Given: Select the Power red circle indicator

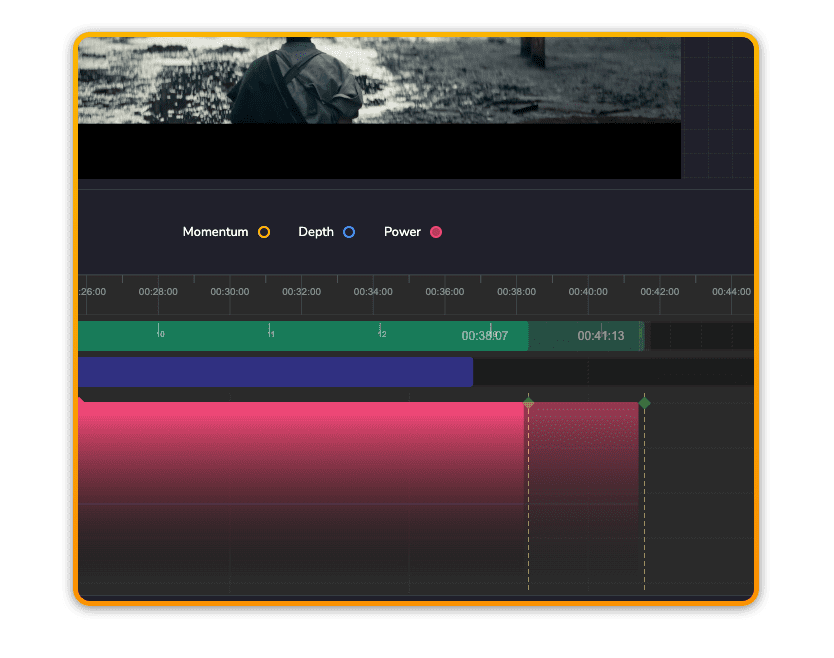Looking at the screenshot, I should [x=436, y=232].
